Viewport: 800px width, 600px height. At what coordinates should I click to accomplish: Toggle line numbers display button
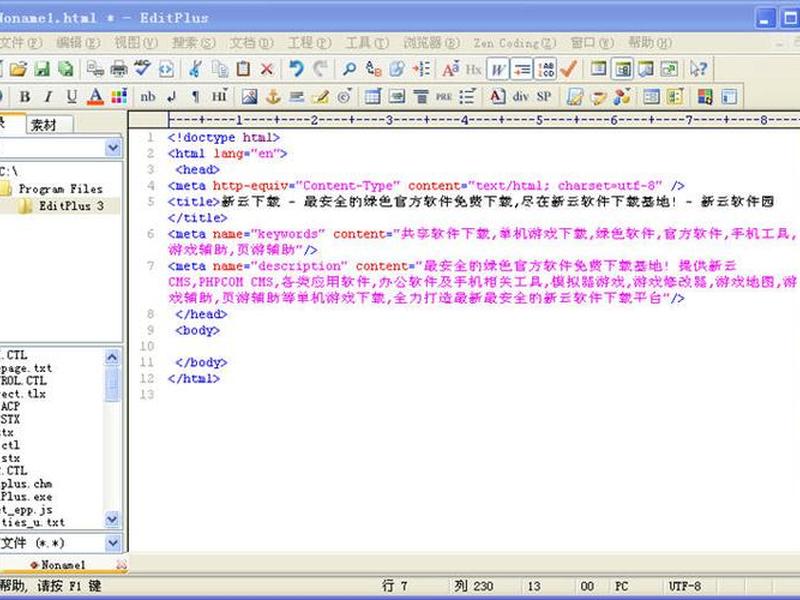click(x=545, y=69)
